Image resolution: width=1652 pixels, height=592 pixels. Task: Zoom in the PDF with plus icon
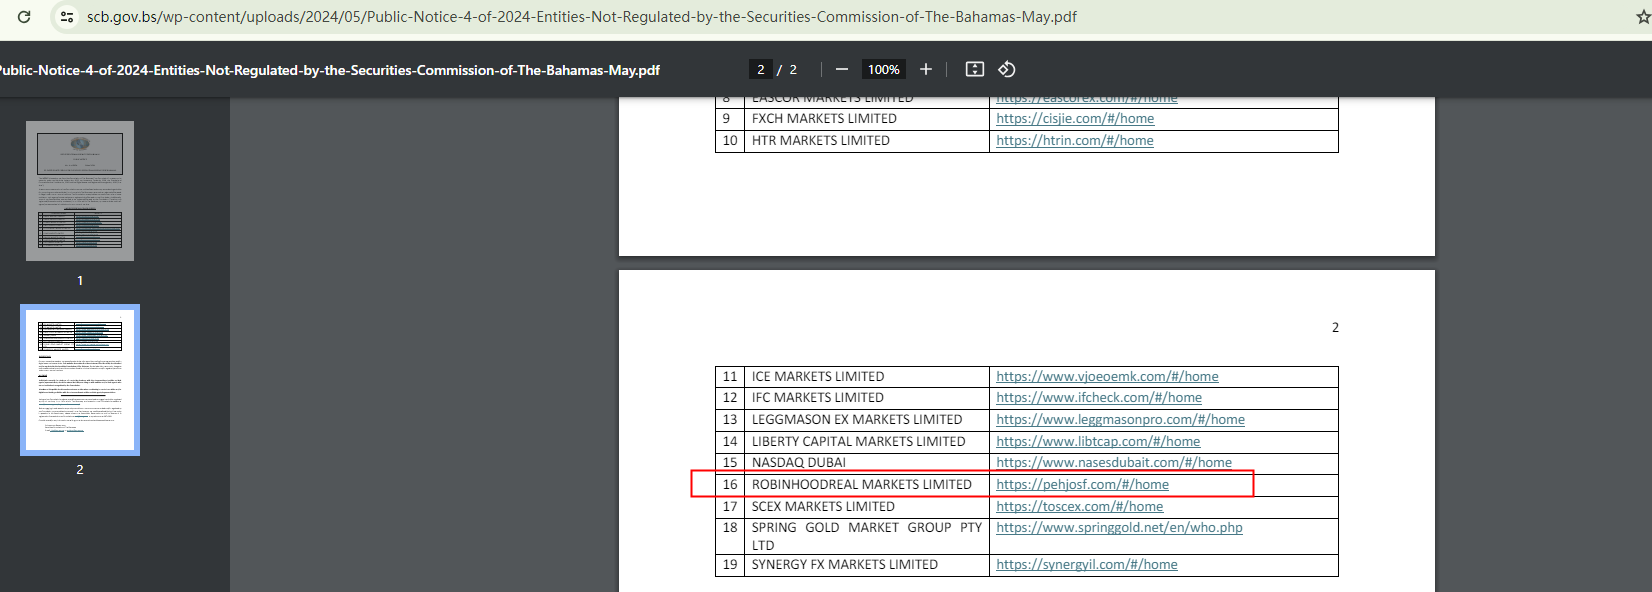(x=926, y=69)
